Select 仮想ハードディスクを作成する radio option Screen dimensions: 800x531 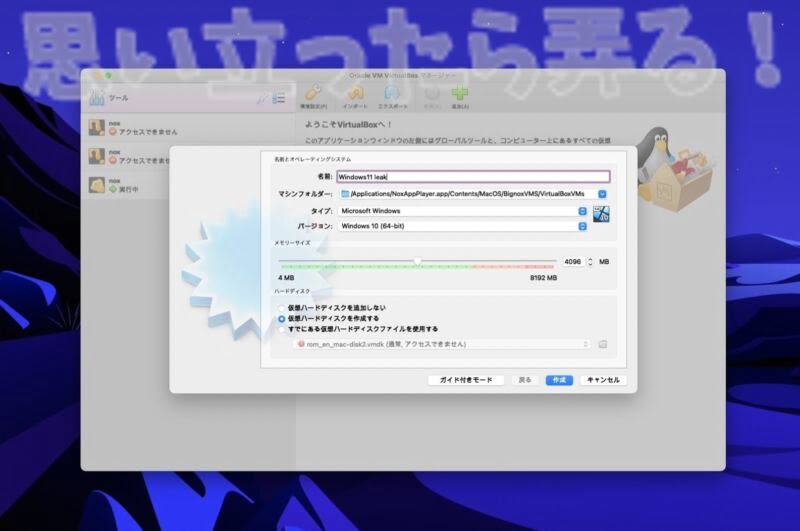click(x=281, y=319)
